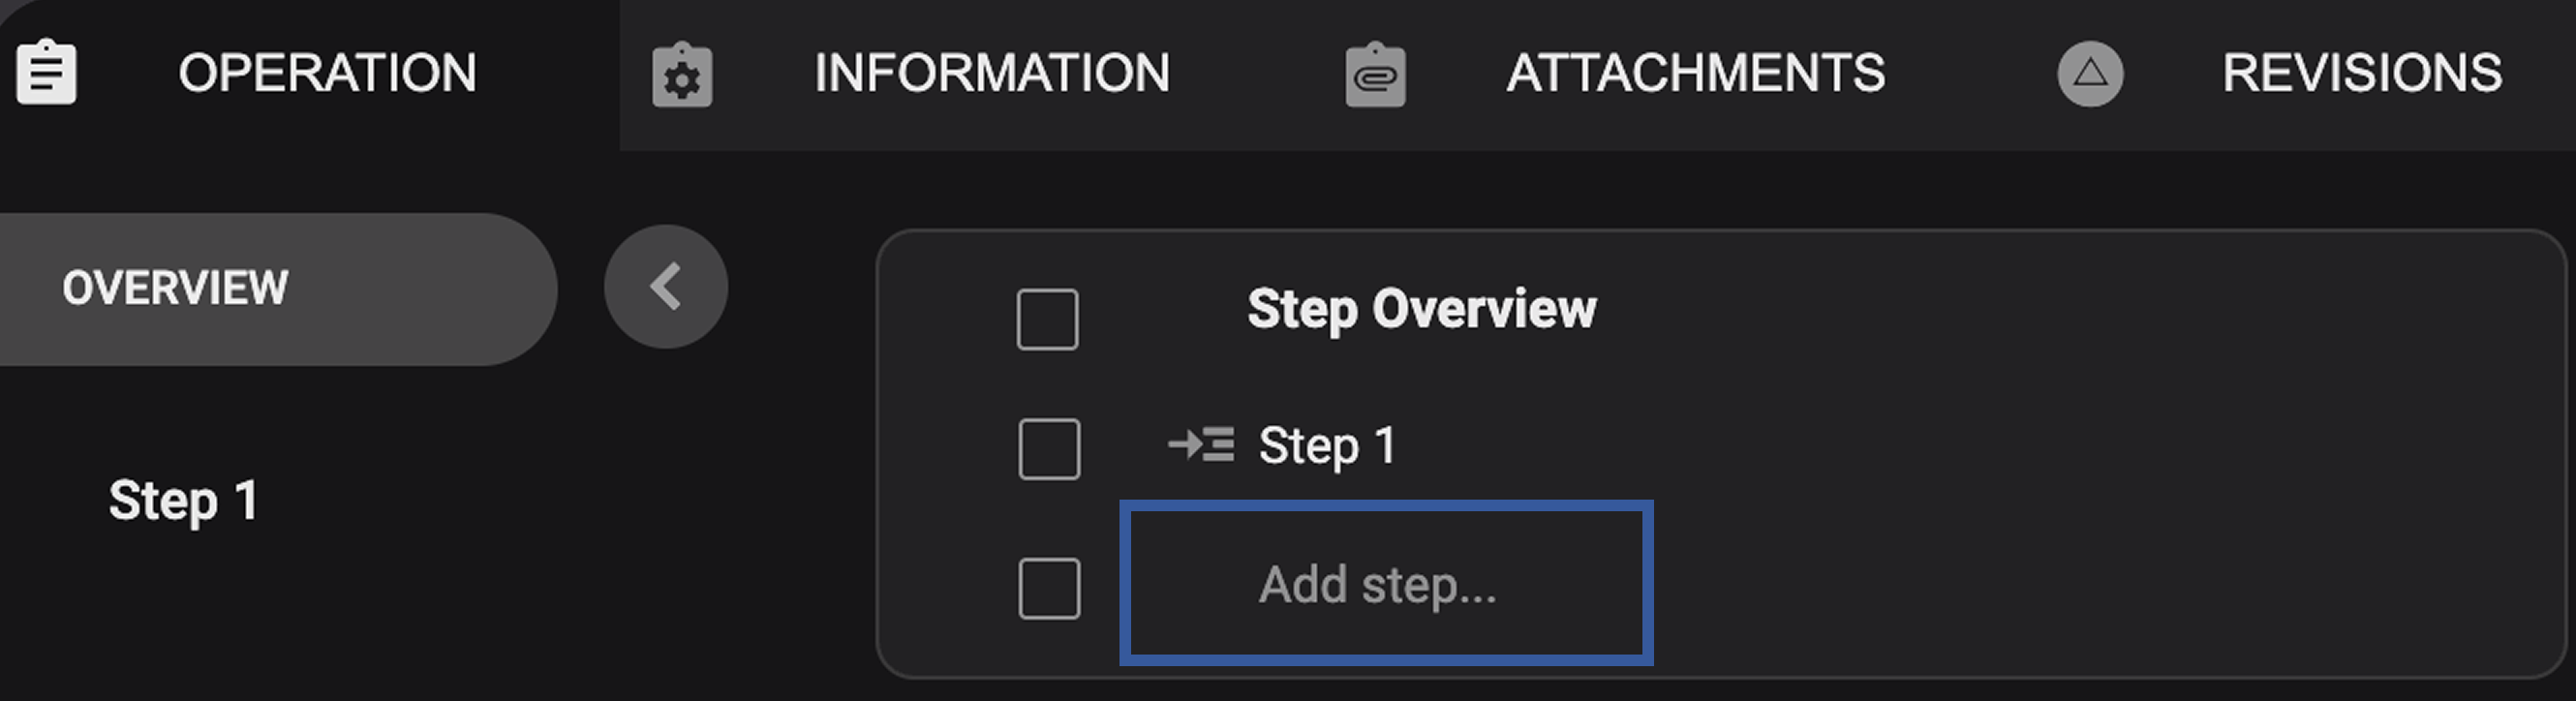The height and width of the screenshot is (701, 2576).
Task: Collapse the panel using the left chevron
Action: pos(665,286)
